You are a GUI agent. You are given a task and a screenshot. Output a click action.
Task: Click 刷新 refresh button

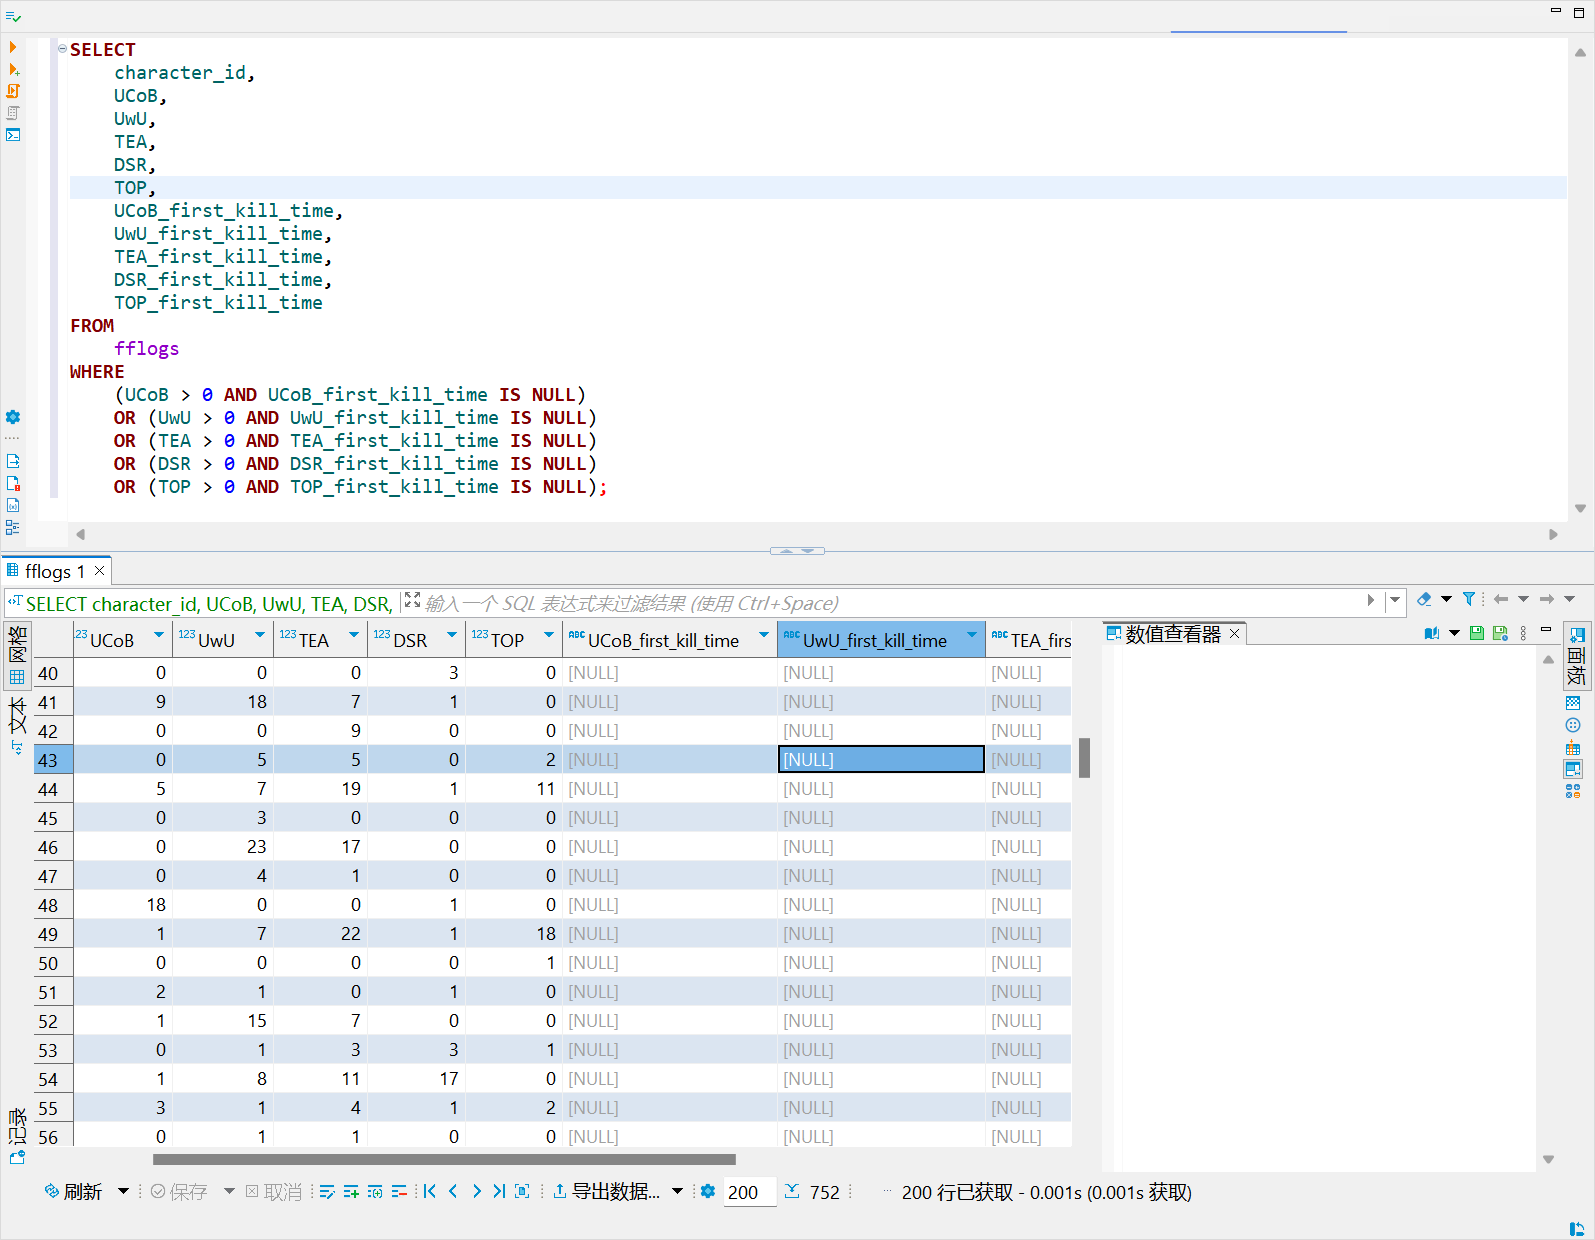pos(73,1191)
